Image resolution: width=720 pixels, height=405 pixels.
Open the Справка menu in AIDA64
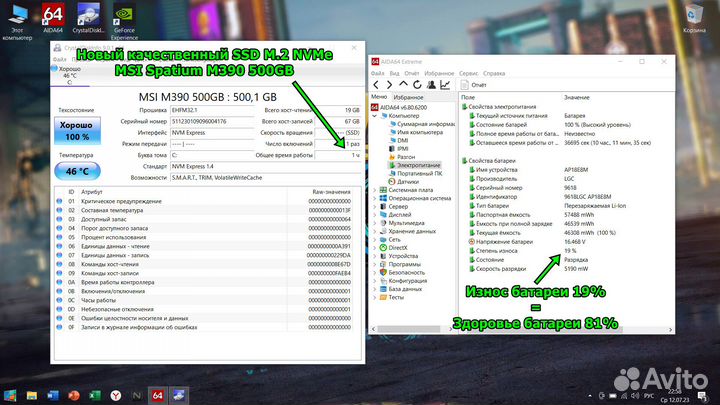click(494, 73)
